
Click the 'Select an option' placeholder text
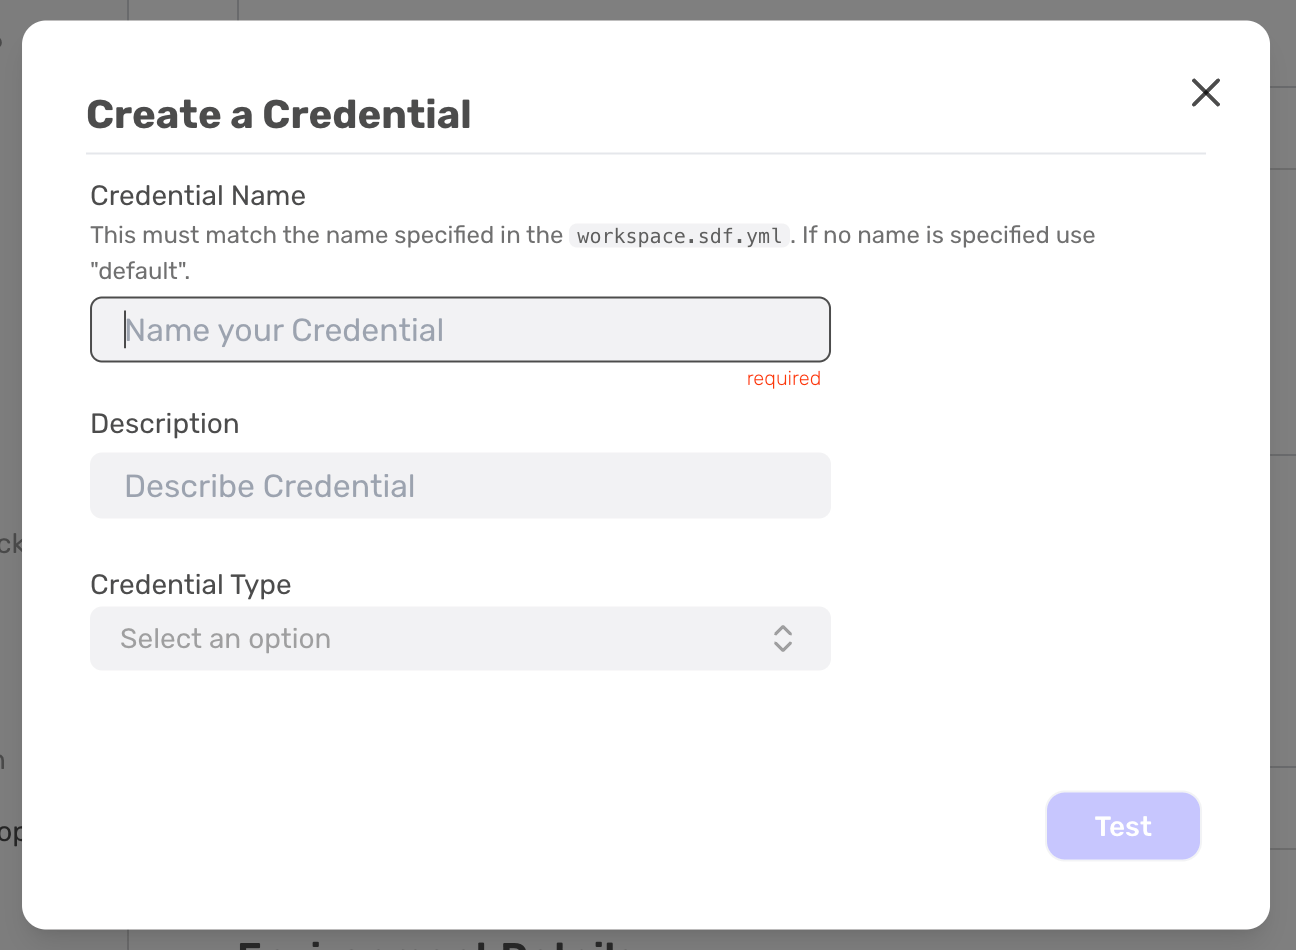(x=225, y=639)
